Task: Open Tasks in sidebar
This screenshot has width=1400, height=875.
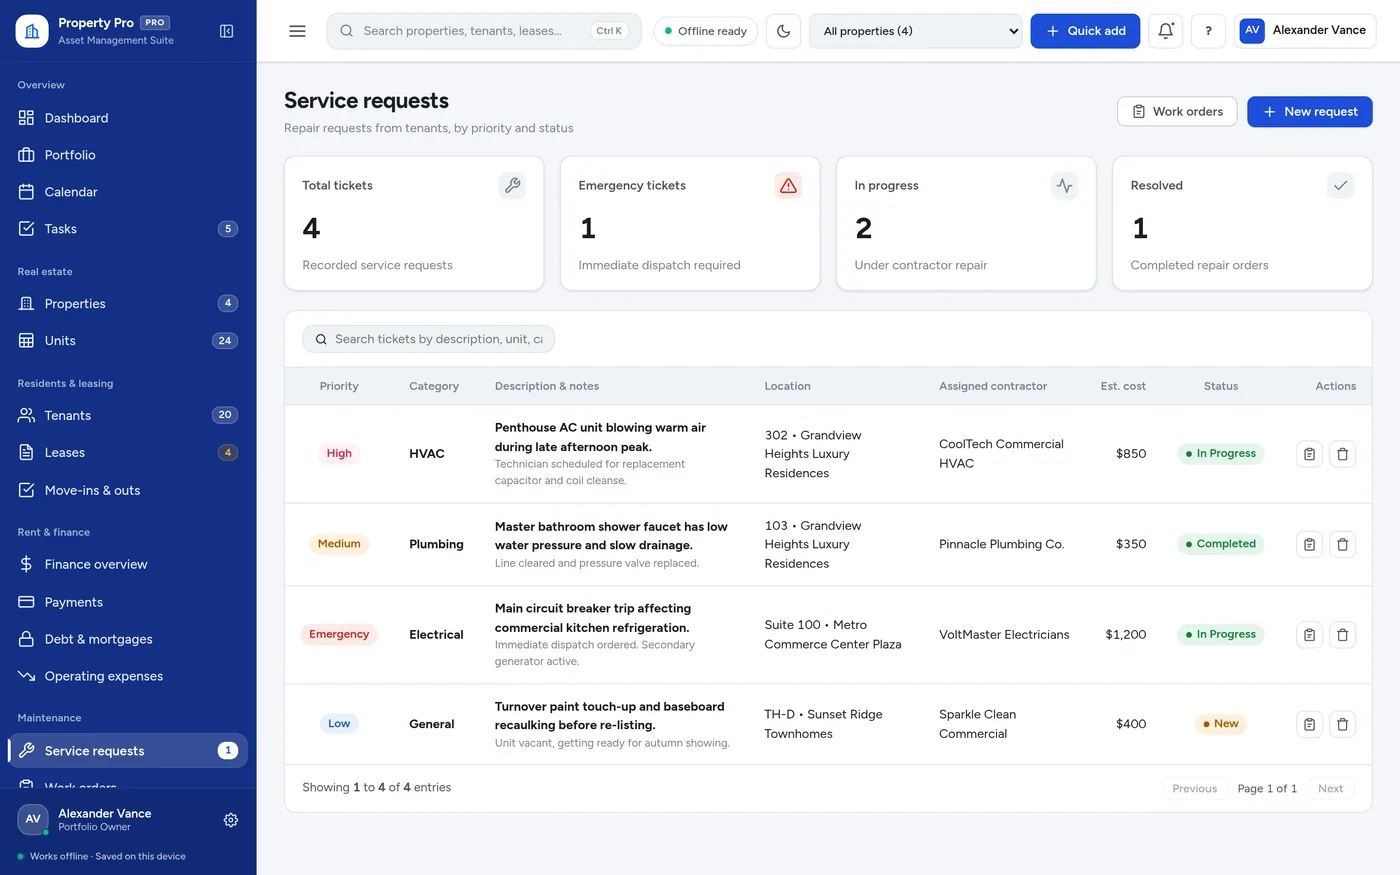Action: pos(128,229)
